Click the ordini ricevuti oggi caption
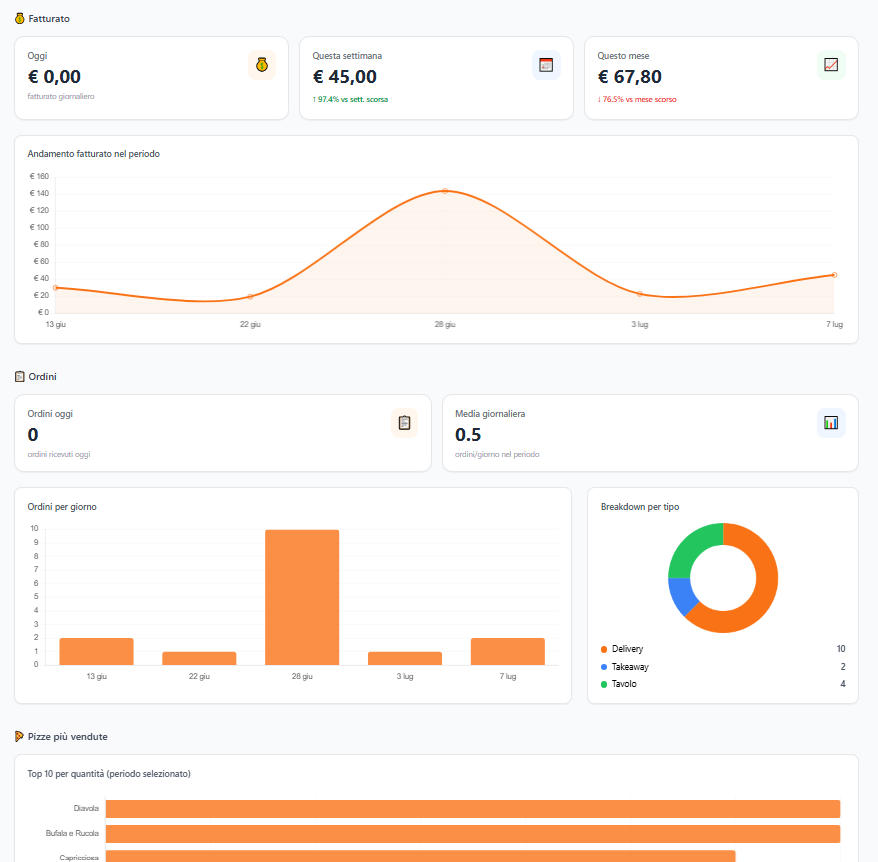 [59, 454]
